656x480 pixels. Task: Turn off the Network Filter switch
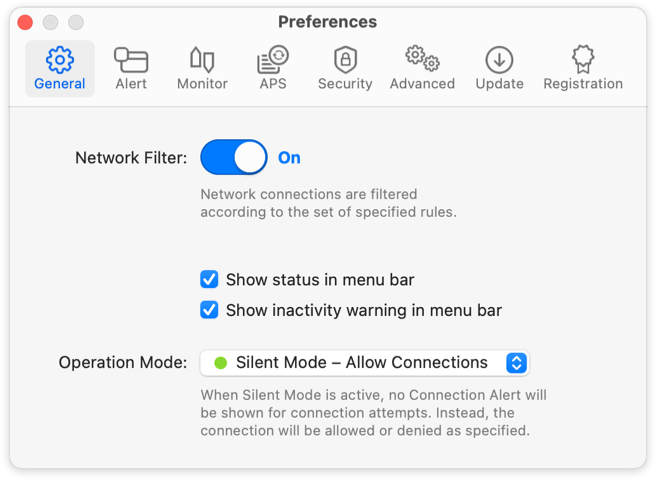(234, 157)
